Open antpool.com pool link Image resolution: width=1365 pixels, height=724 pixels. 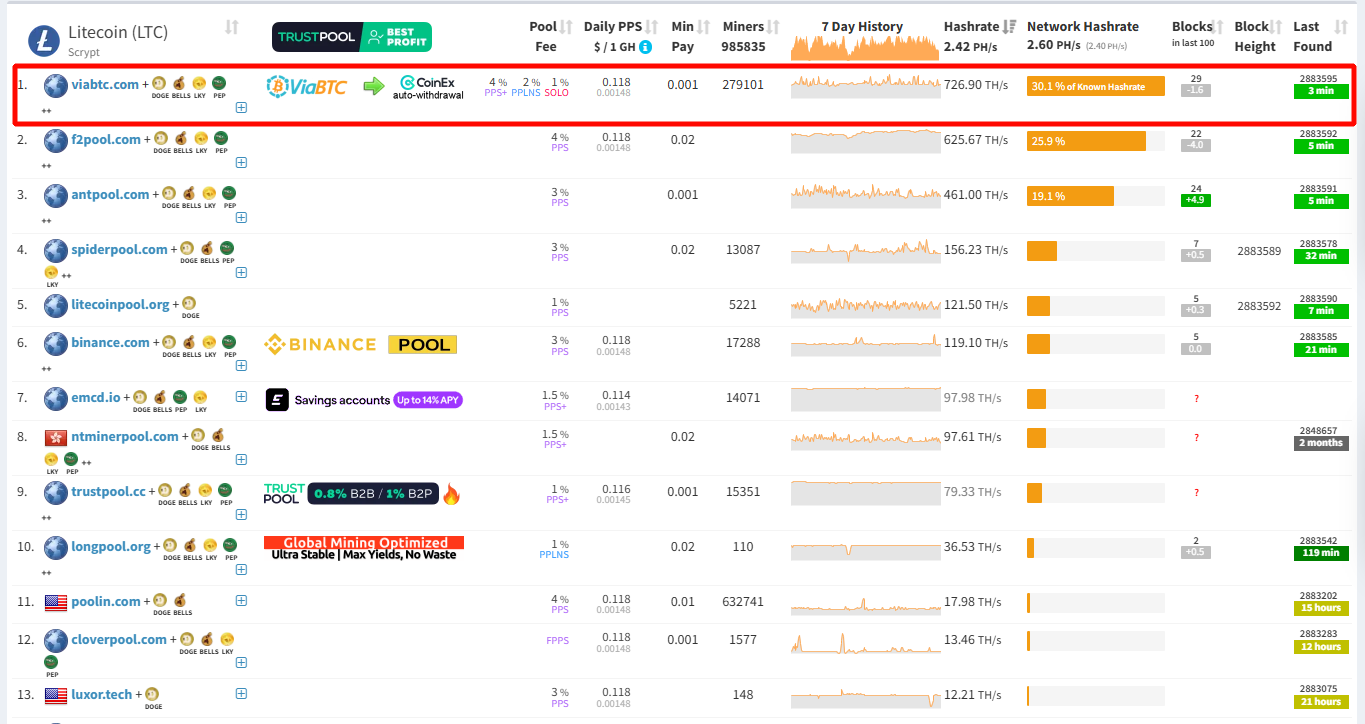click(110, 194)
